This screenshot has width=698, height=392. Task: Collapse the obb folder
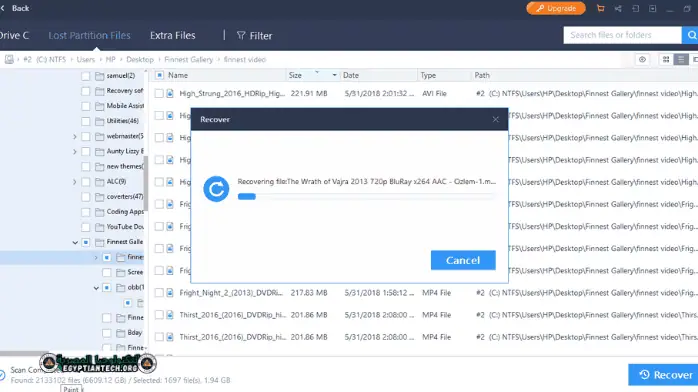click(96, 288)
